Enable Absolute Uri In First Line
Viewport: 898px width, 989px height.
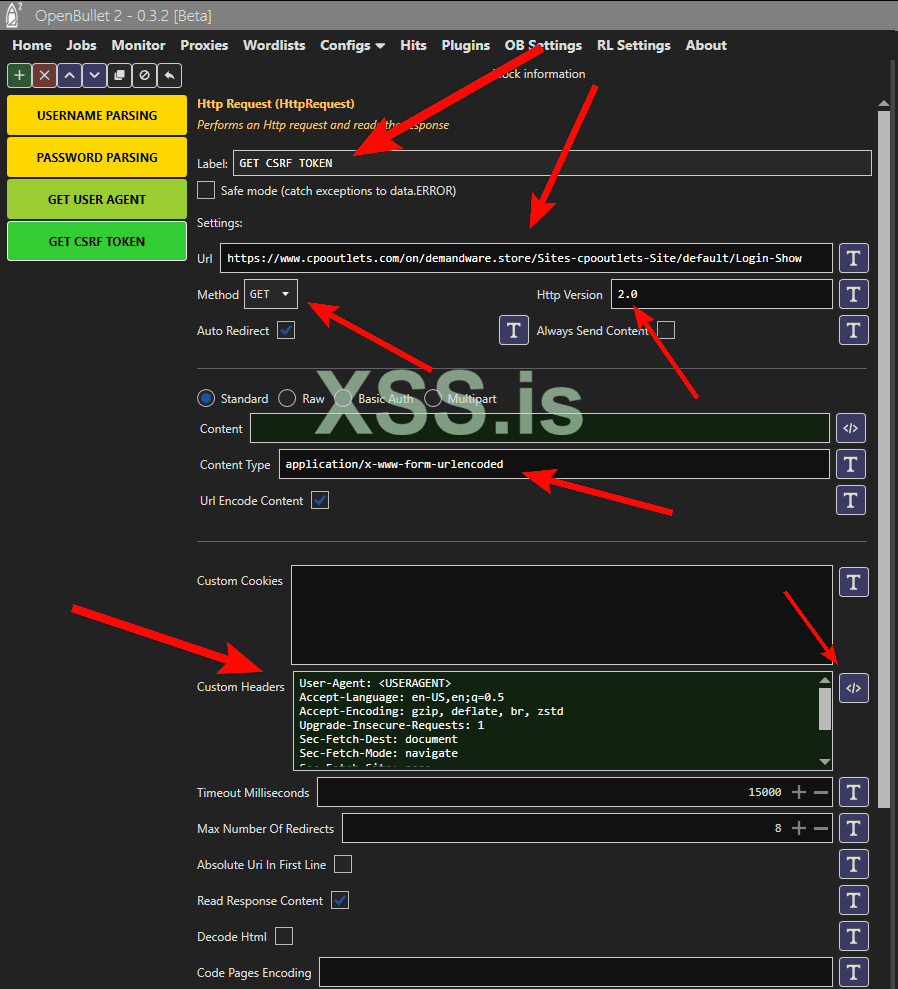343,864
